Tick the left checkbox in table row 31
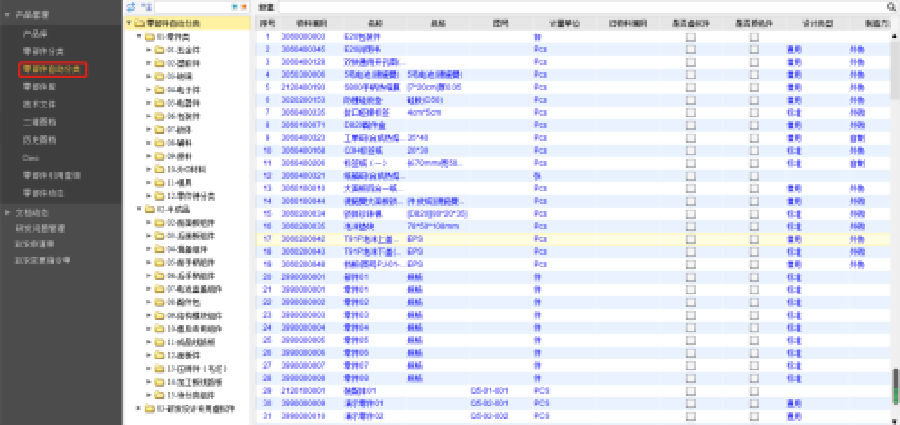The height and width of the screenshot is (425, 900). [690, 416]
